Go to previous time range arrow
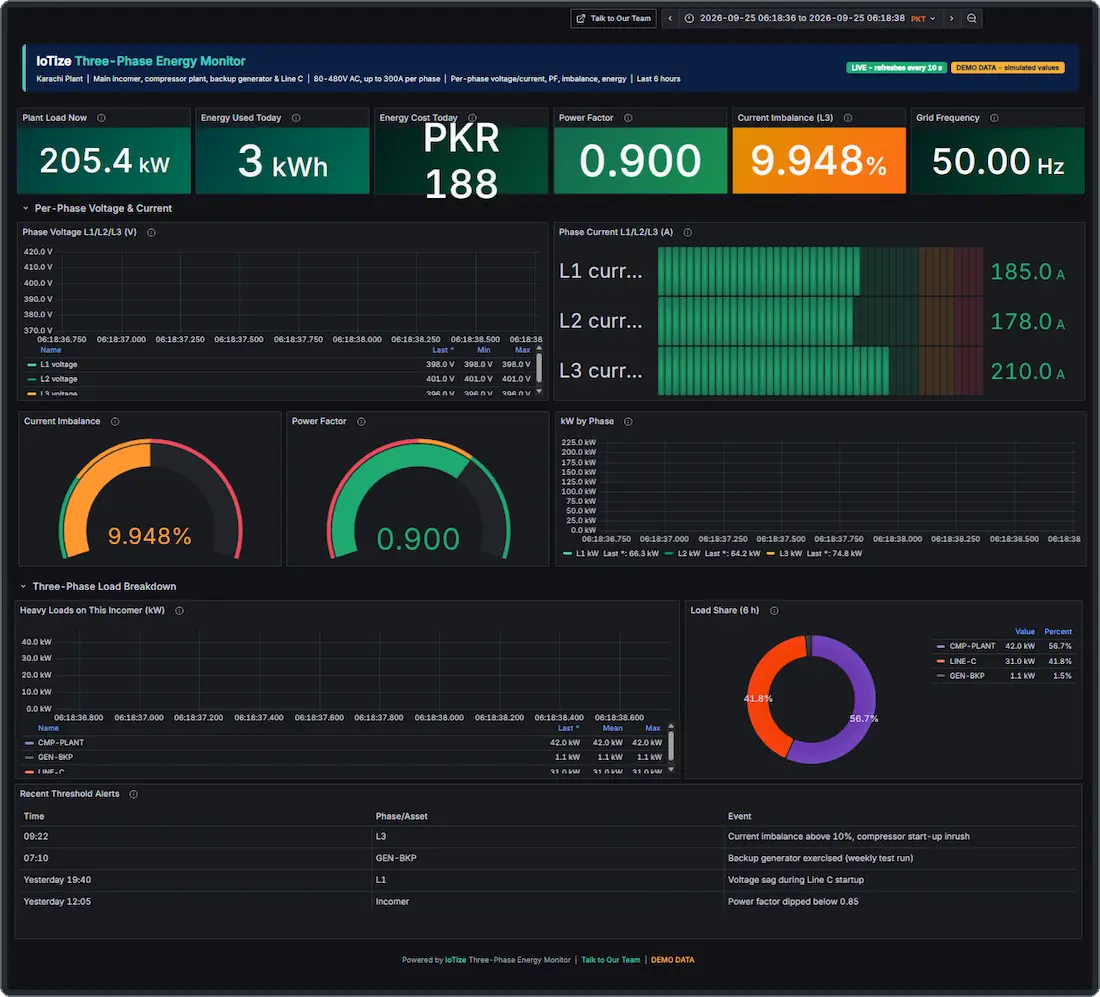The height and width of the screenshot is (997, 1100). pos(670,18)
